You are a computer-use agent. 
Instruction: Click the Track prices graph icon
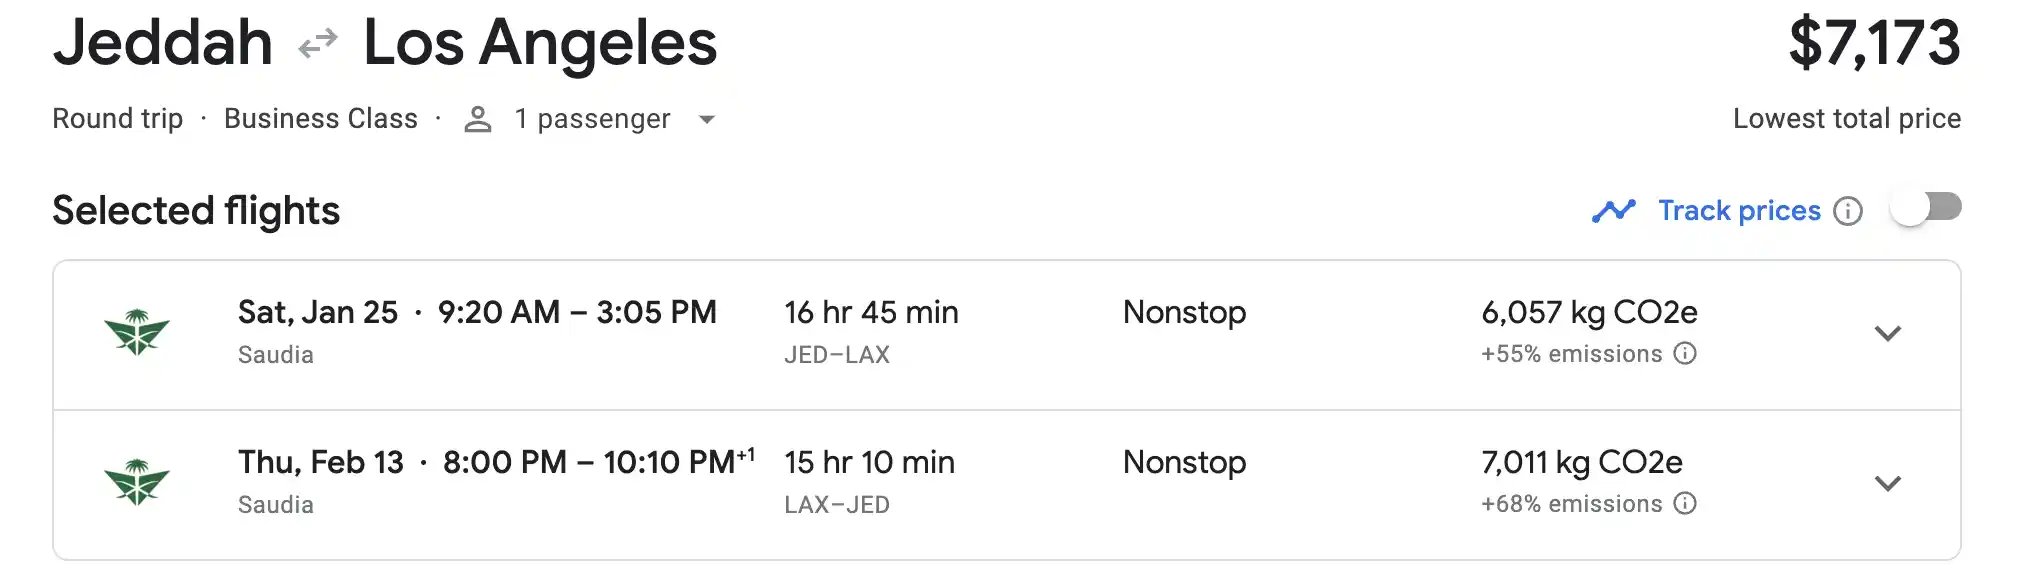[1613, 211]
